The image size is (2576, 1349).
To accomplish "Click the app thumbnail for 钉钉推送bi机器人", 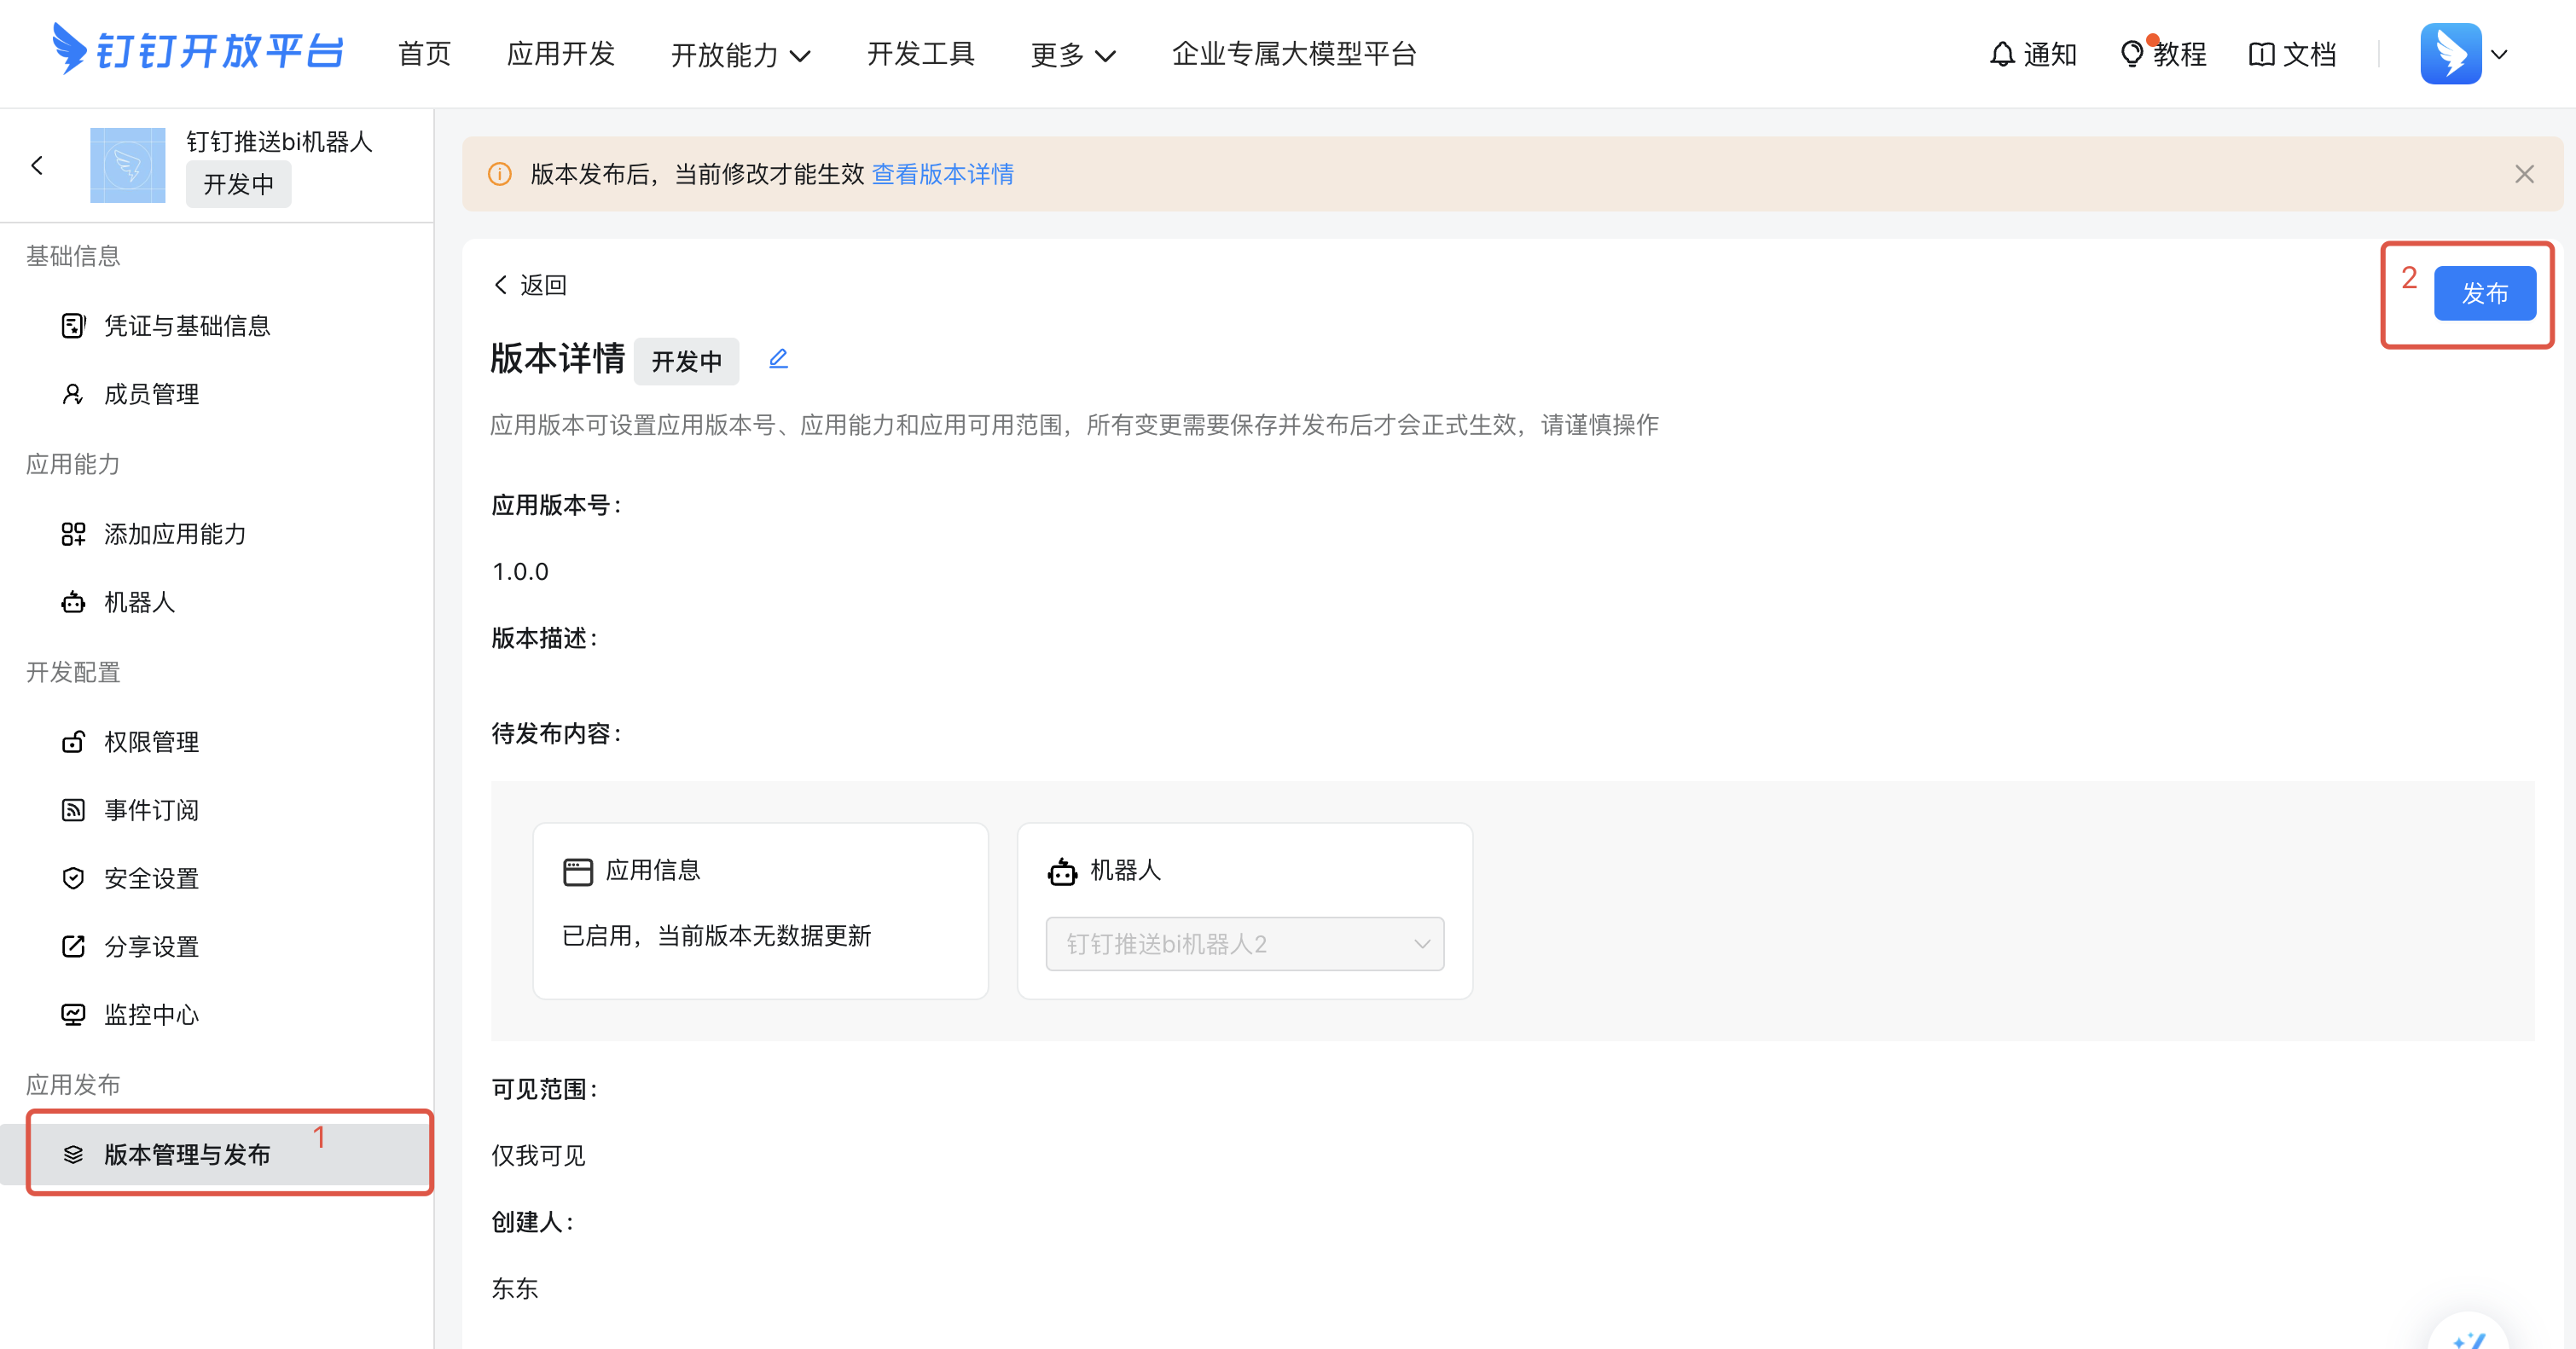I will click(x=128, y=165).
